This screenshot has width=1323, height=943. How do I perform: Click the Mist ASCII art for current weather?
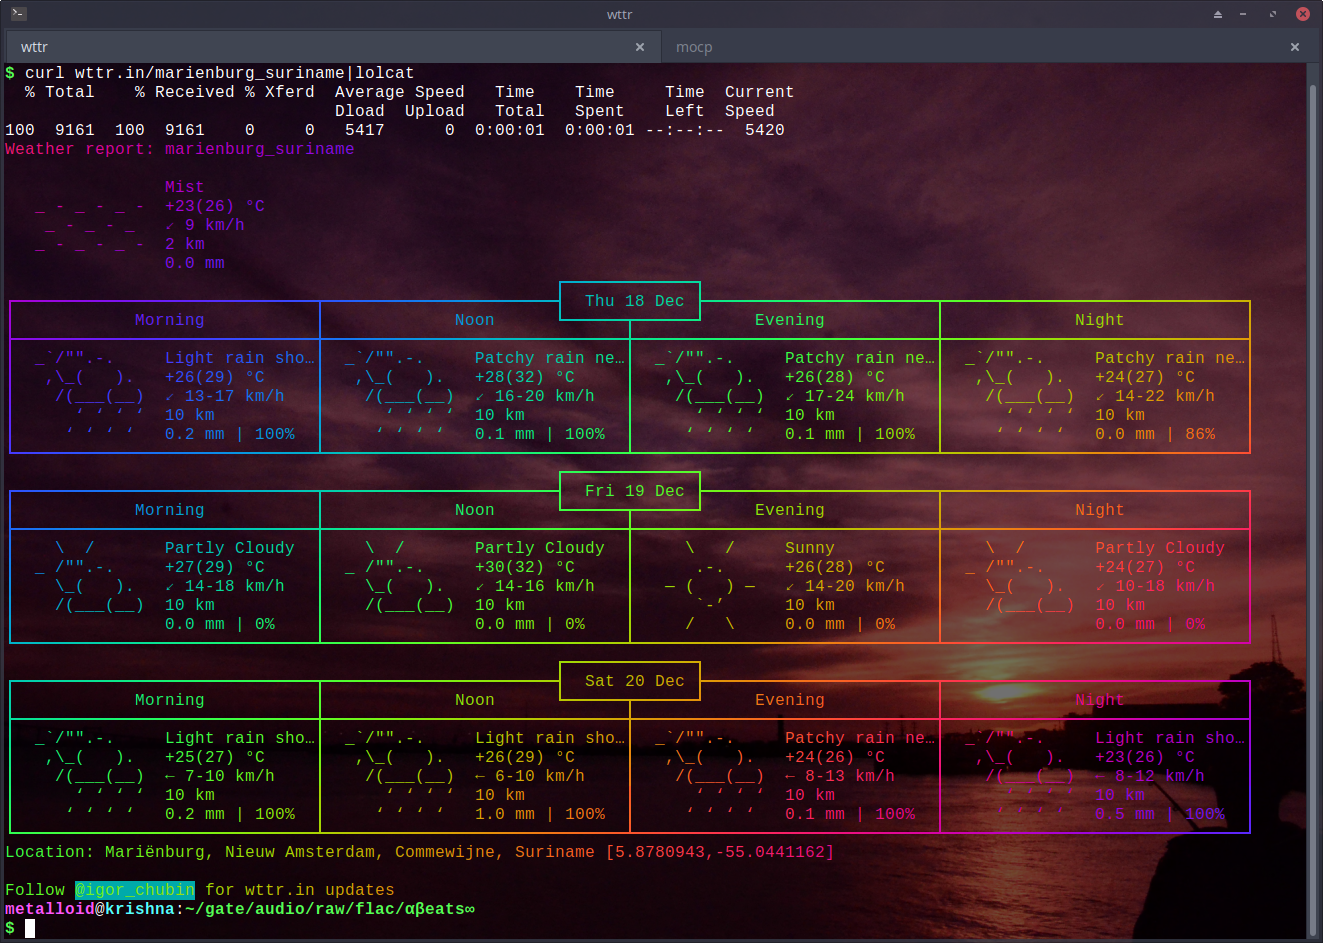click(x=90, y=225)
